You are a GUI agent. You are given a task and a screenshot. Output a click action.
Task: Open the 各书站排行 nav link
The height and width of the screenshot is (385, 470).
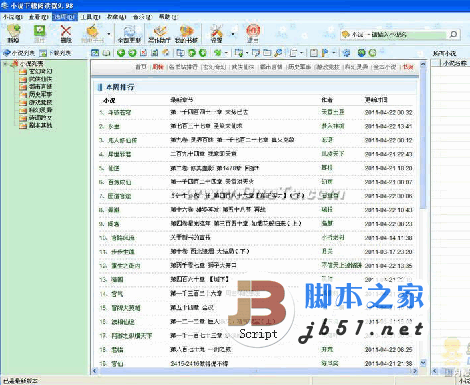(x=183, y=67)
